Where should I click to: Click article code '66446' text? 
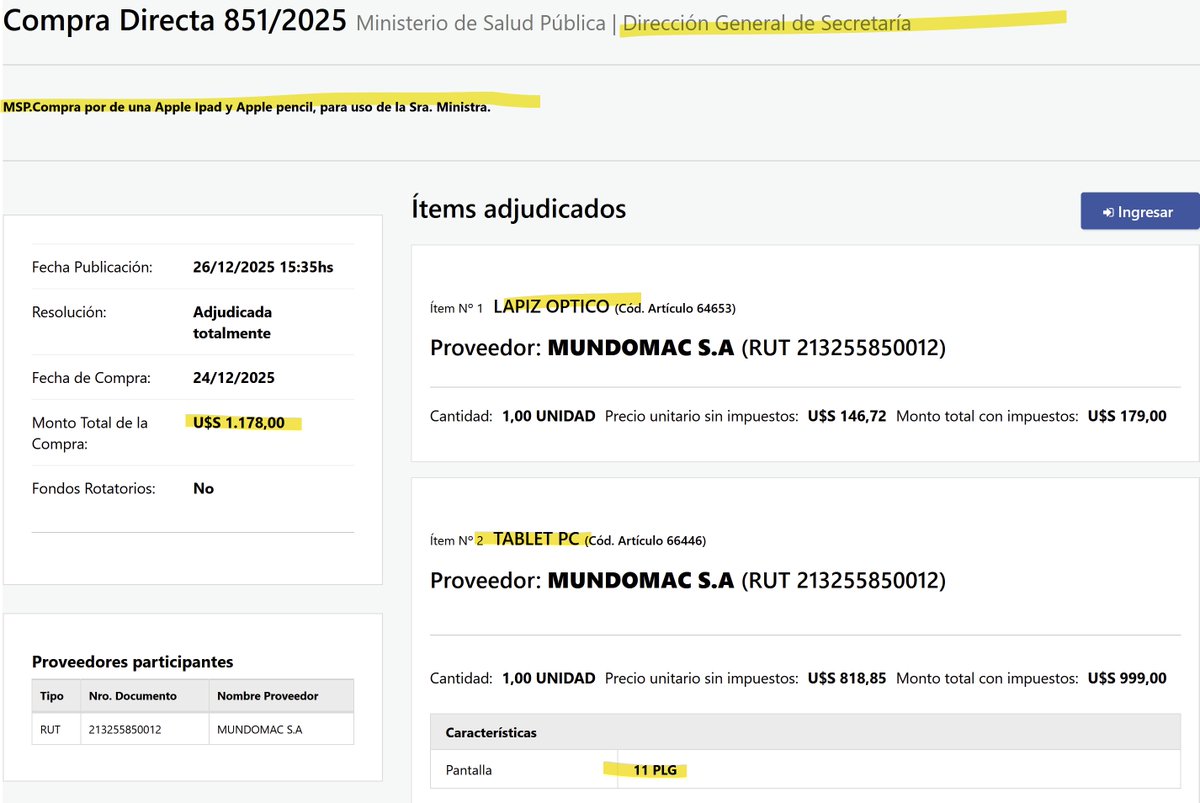pyautogui.click(x=685, y=541)
